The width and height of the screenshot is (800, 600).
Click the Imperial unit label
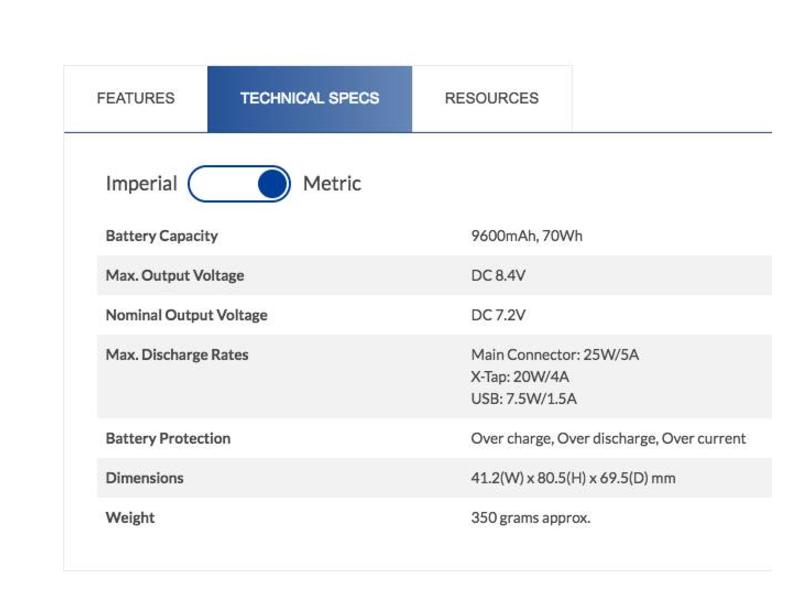pyautogui.click(x=141, y=184)
